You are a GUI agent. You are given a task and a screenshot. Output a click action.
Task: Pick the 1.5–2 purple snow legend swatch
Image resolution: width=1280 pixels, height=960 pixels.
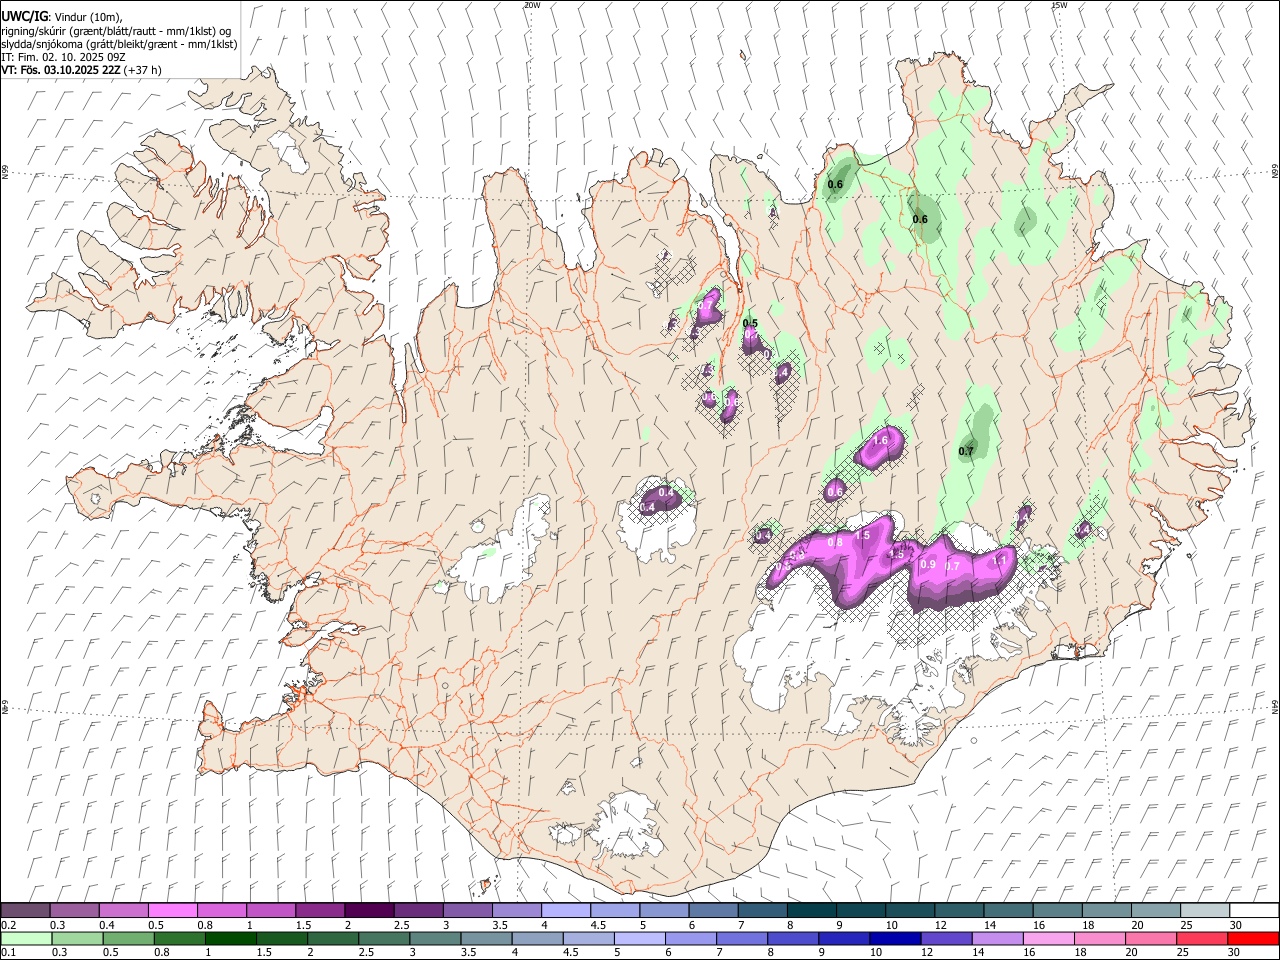(320, 911)
